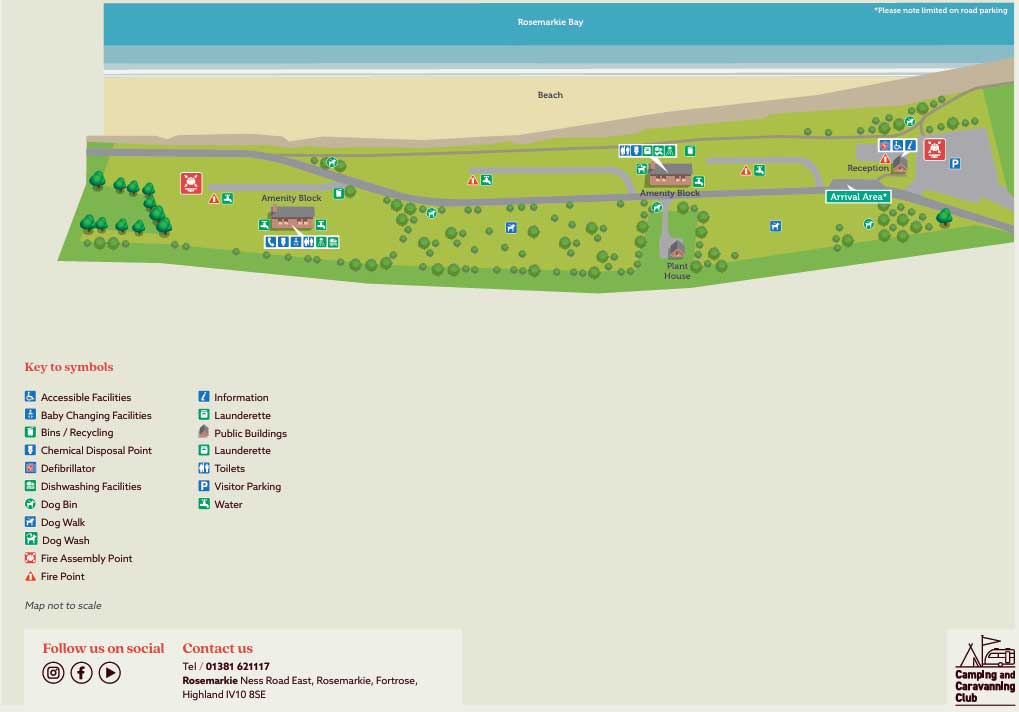The width and height of the screenshot is (1019, 712).
Task: Click the Facebook social icon
Action: pyautogui.click(x=81, y=673)
